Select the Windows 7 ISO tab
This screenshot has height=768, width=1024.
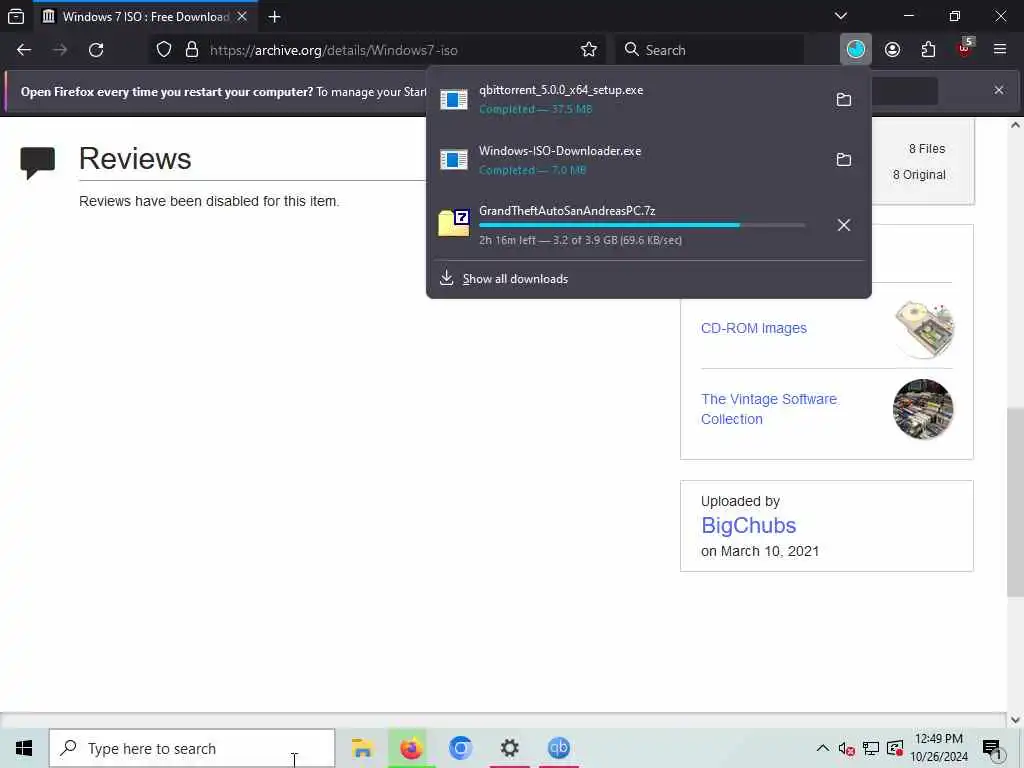point(145,17)
